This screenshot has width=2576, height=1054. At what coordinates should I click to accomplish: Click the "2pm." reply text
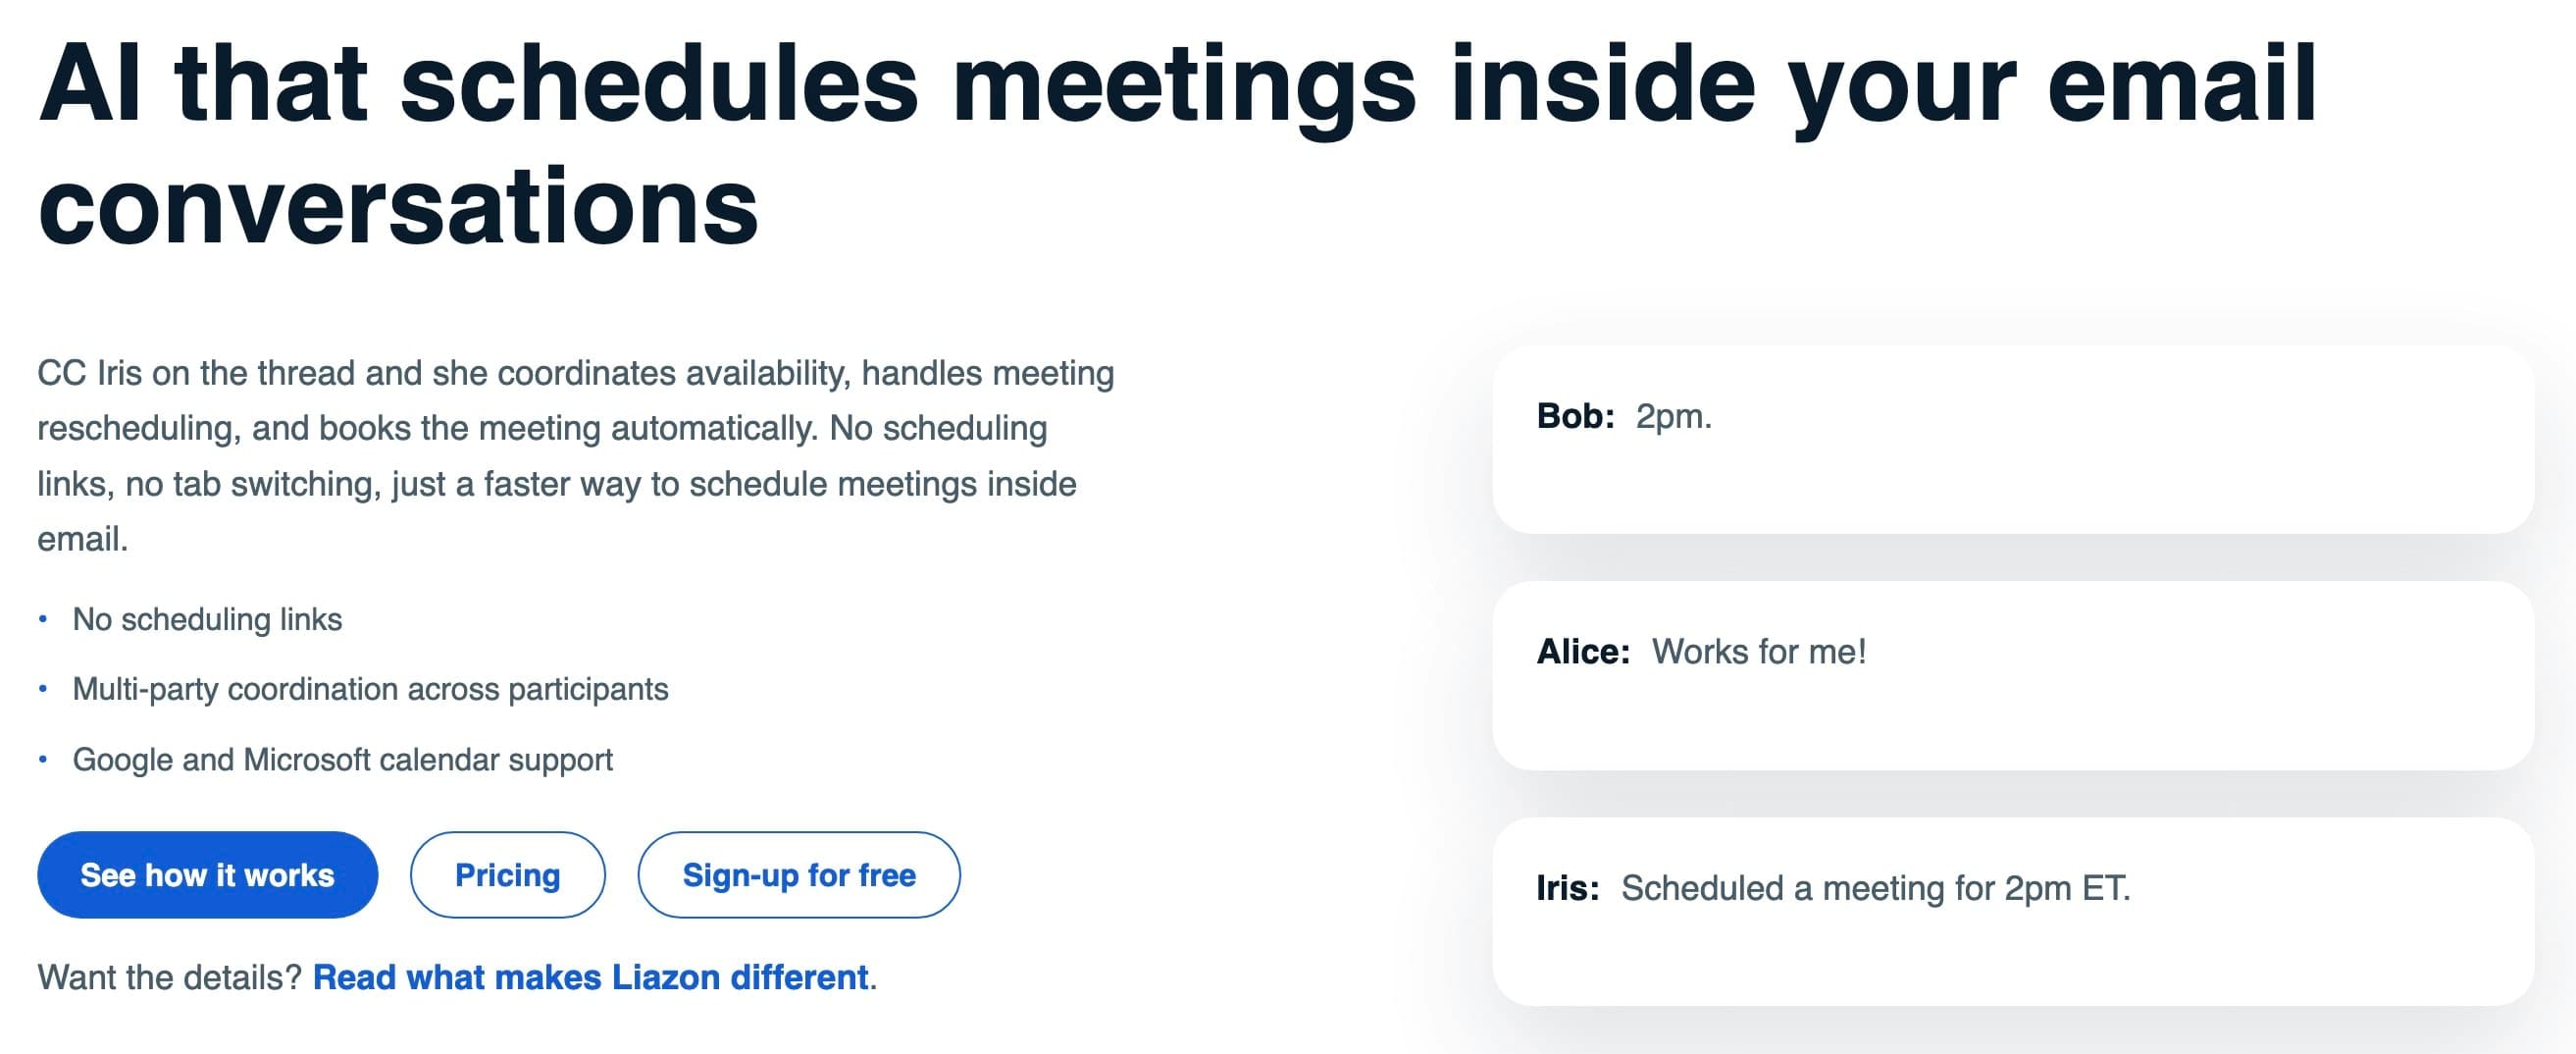pyautogui.click(x=1673, y=416)
